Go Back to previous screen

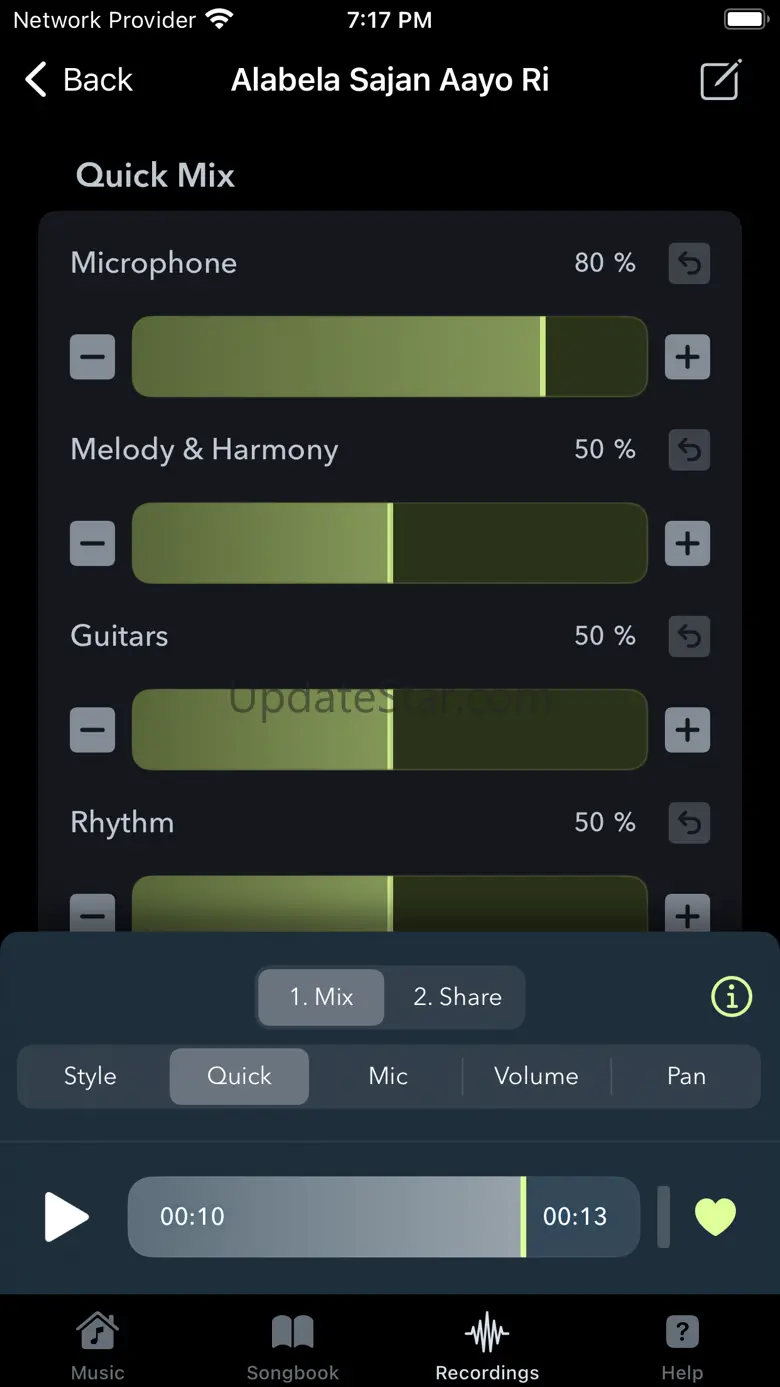79,80
